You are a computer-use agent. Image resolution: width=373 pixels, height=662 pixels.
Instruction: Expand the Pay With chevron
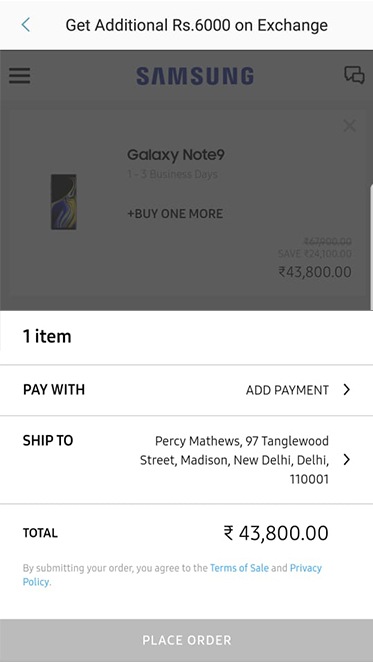(347, 390)
